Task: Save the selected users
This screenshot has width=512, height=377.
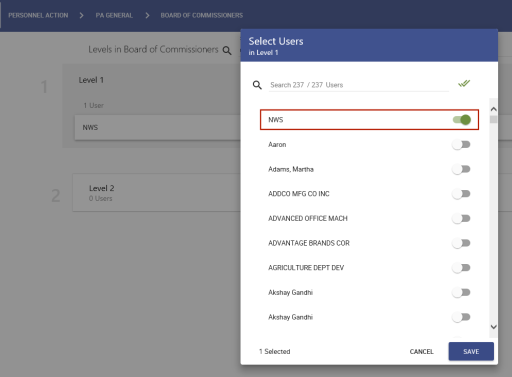Action: pos(471,351)
